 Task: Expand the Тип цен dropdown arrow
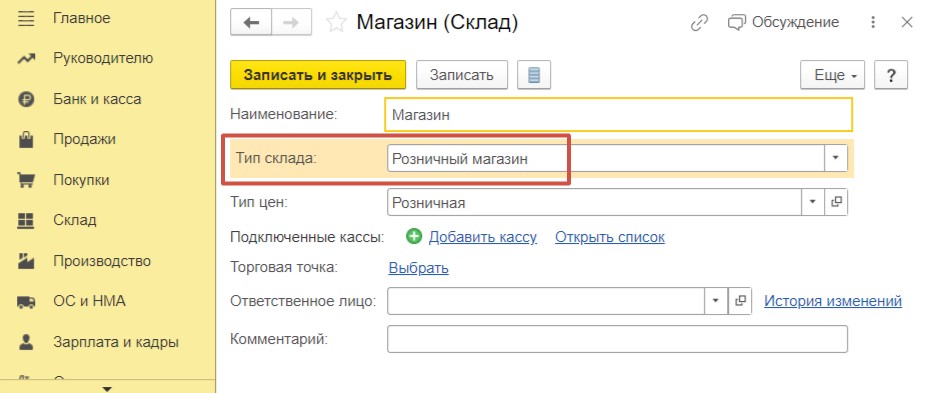tap(813, 202)
